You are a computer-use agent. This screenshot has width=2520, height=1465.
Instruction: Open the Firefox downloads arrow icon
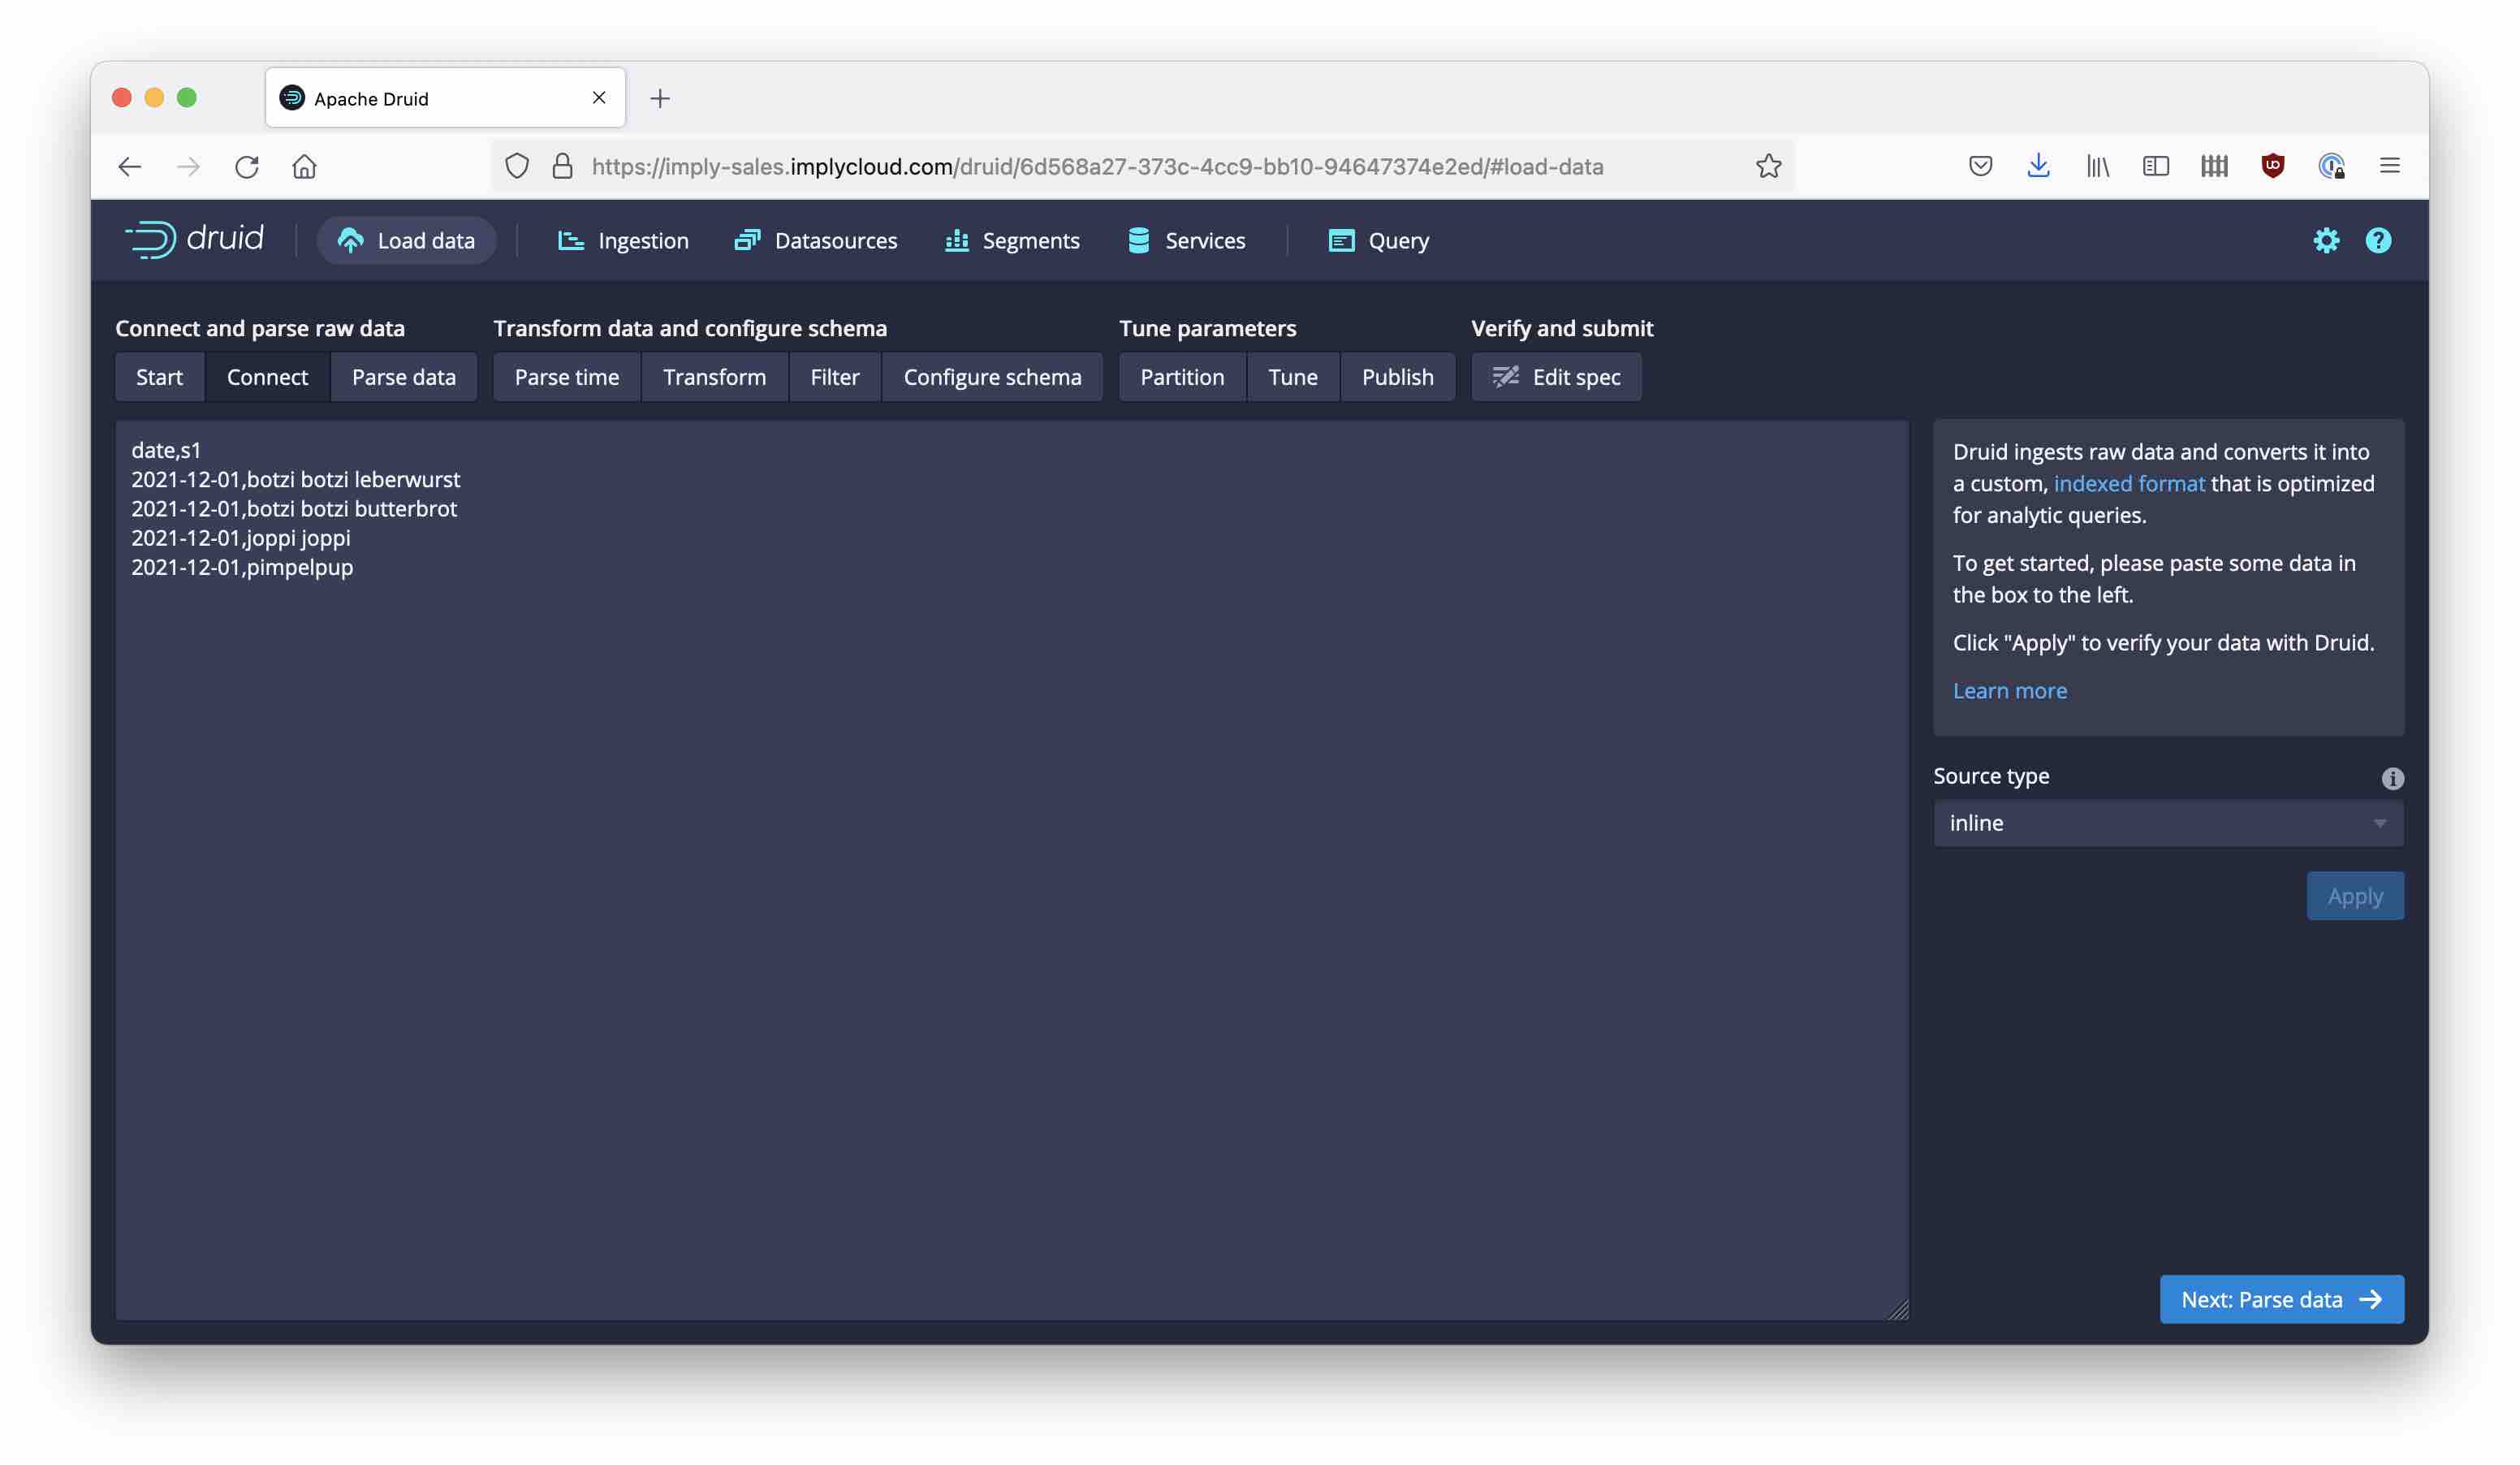[2037, 166]
